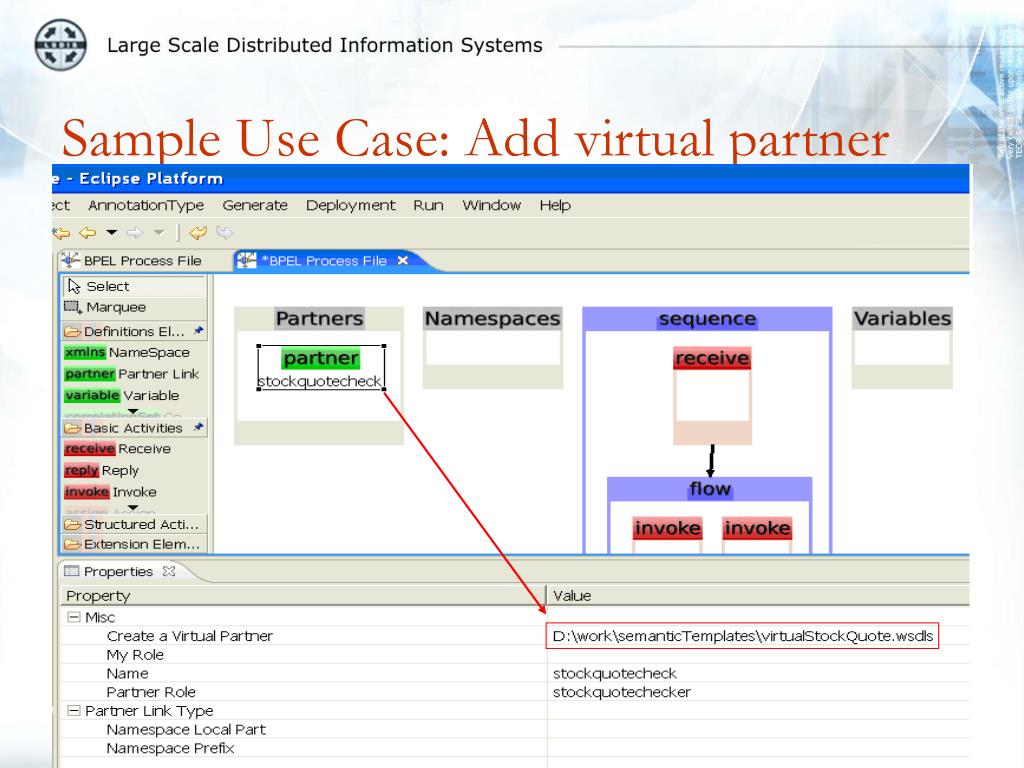Viewport: 1024px width, 768px height.
Task: Expand the Structured Activities palette drawer
Action: click(x=132, y=524)
